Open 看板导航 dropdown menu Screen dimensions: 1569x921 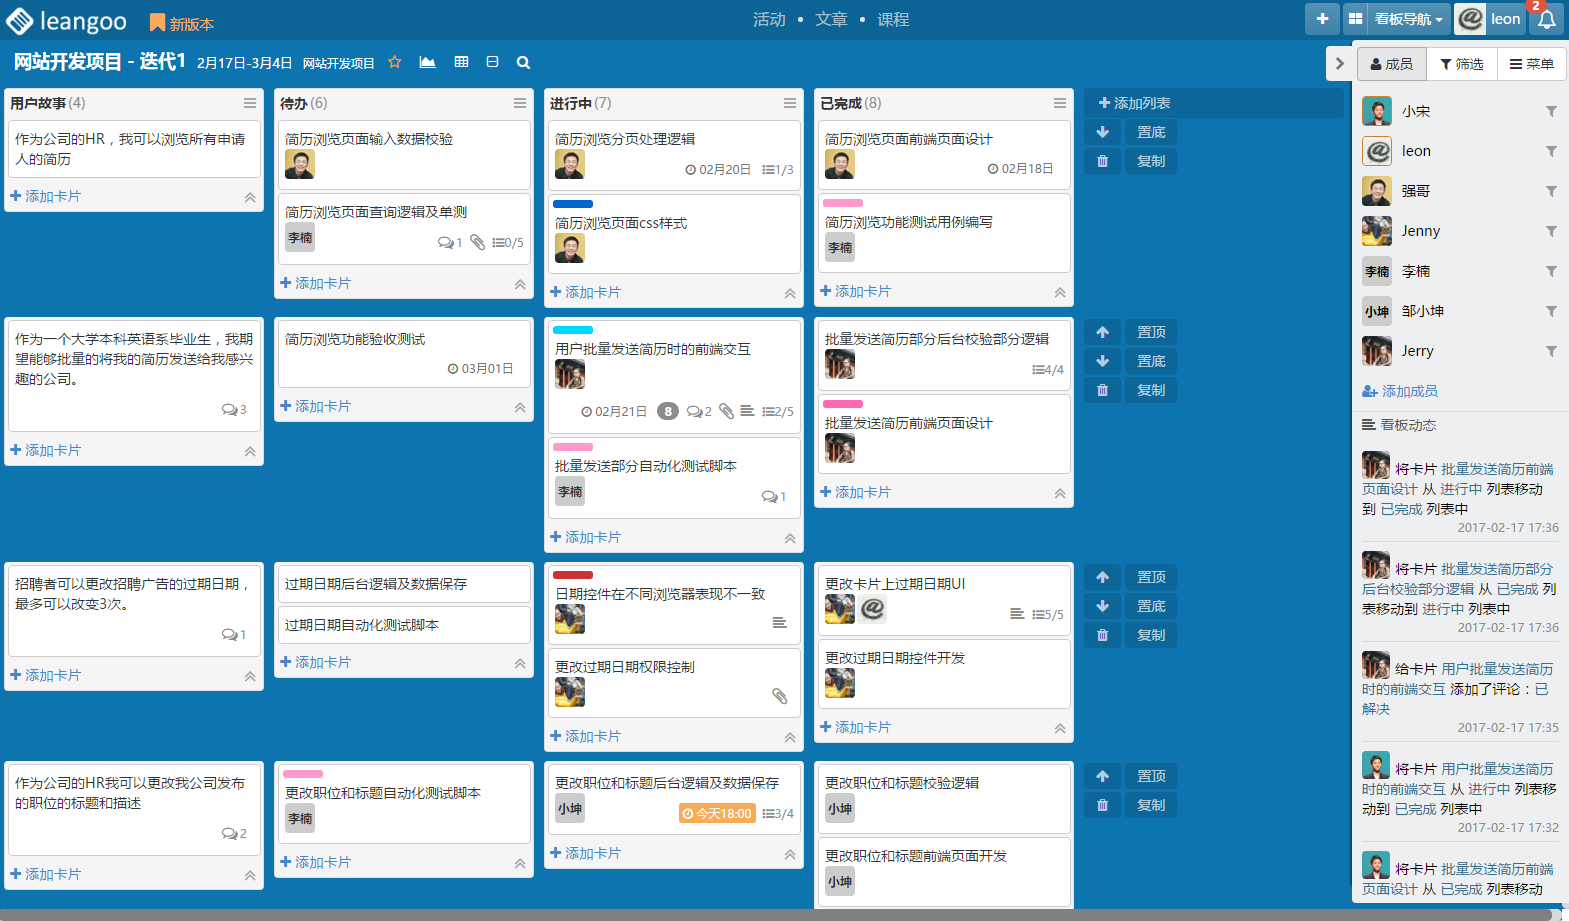pos(1396,19)
